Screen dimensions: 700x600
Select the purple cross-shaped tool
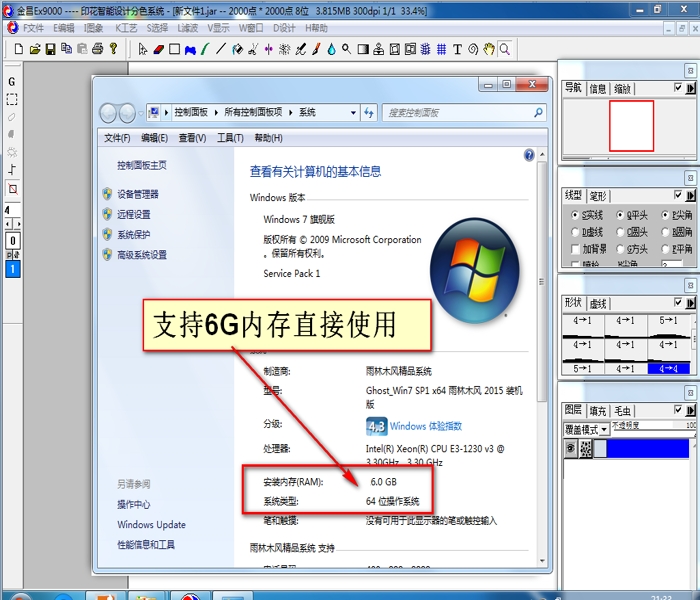click(268, 49)
